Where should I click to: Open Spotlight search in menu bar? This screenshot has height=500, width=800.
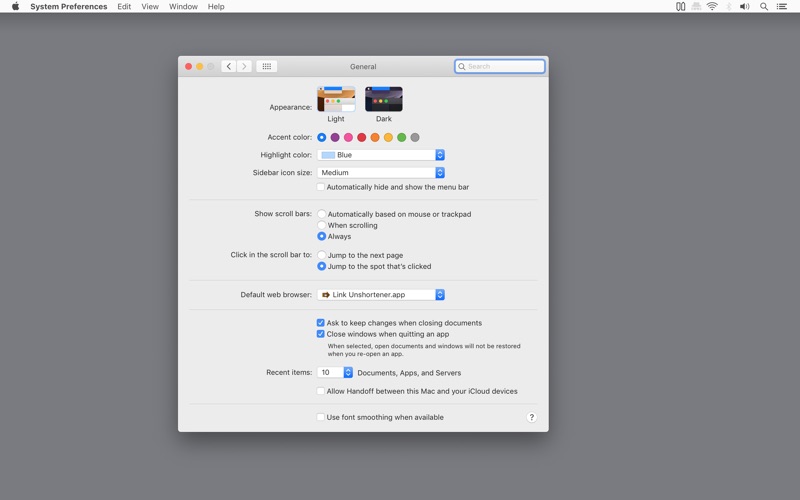pos(764,7)
